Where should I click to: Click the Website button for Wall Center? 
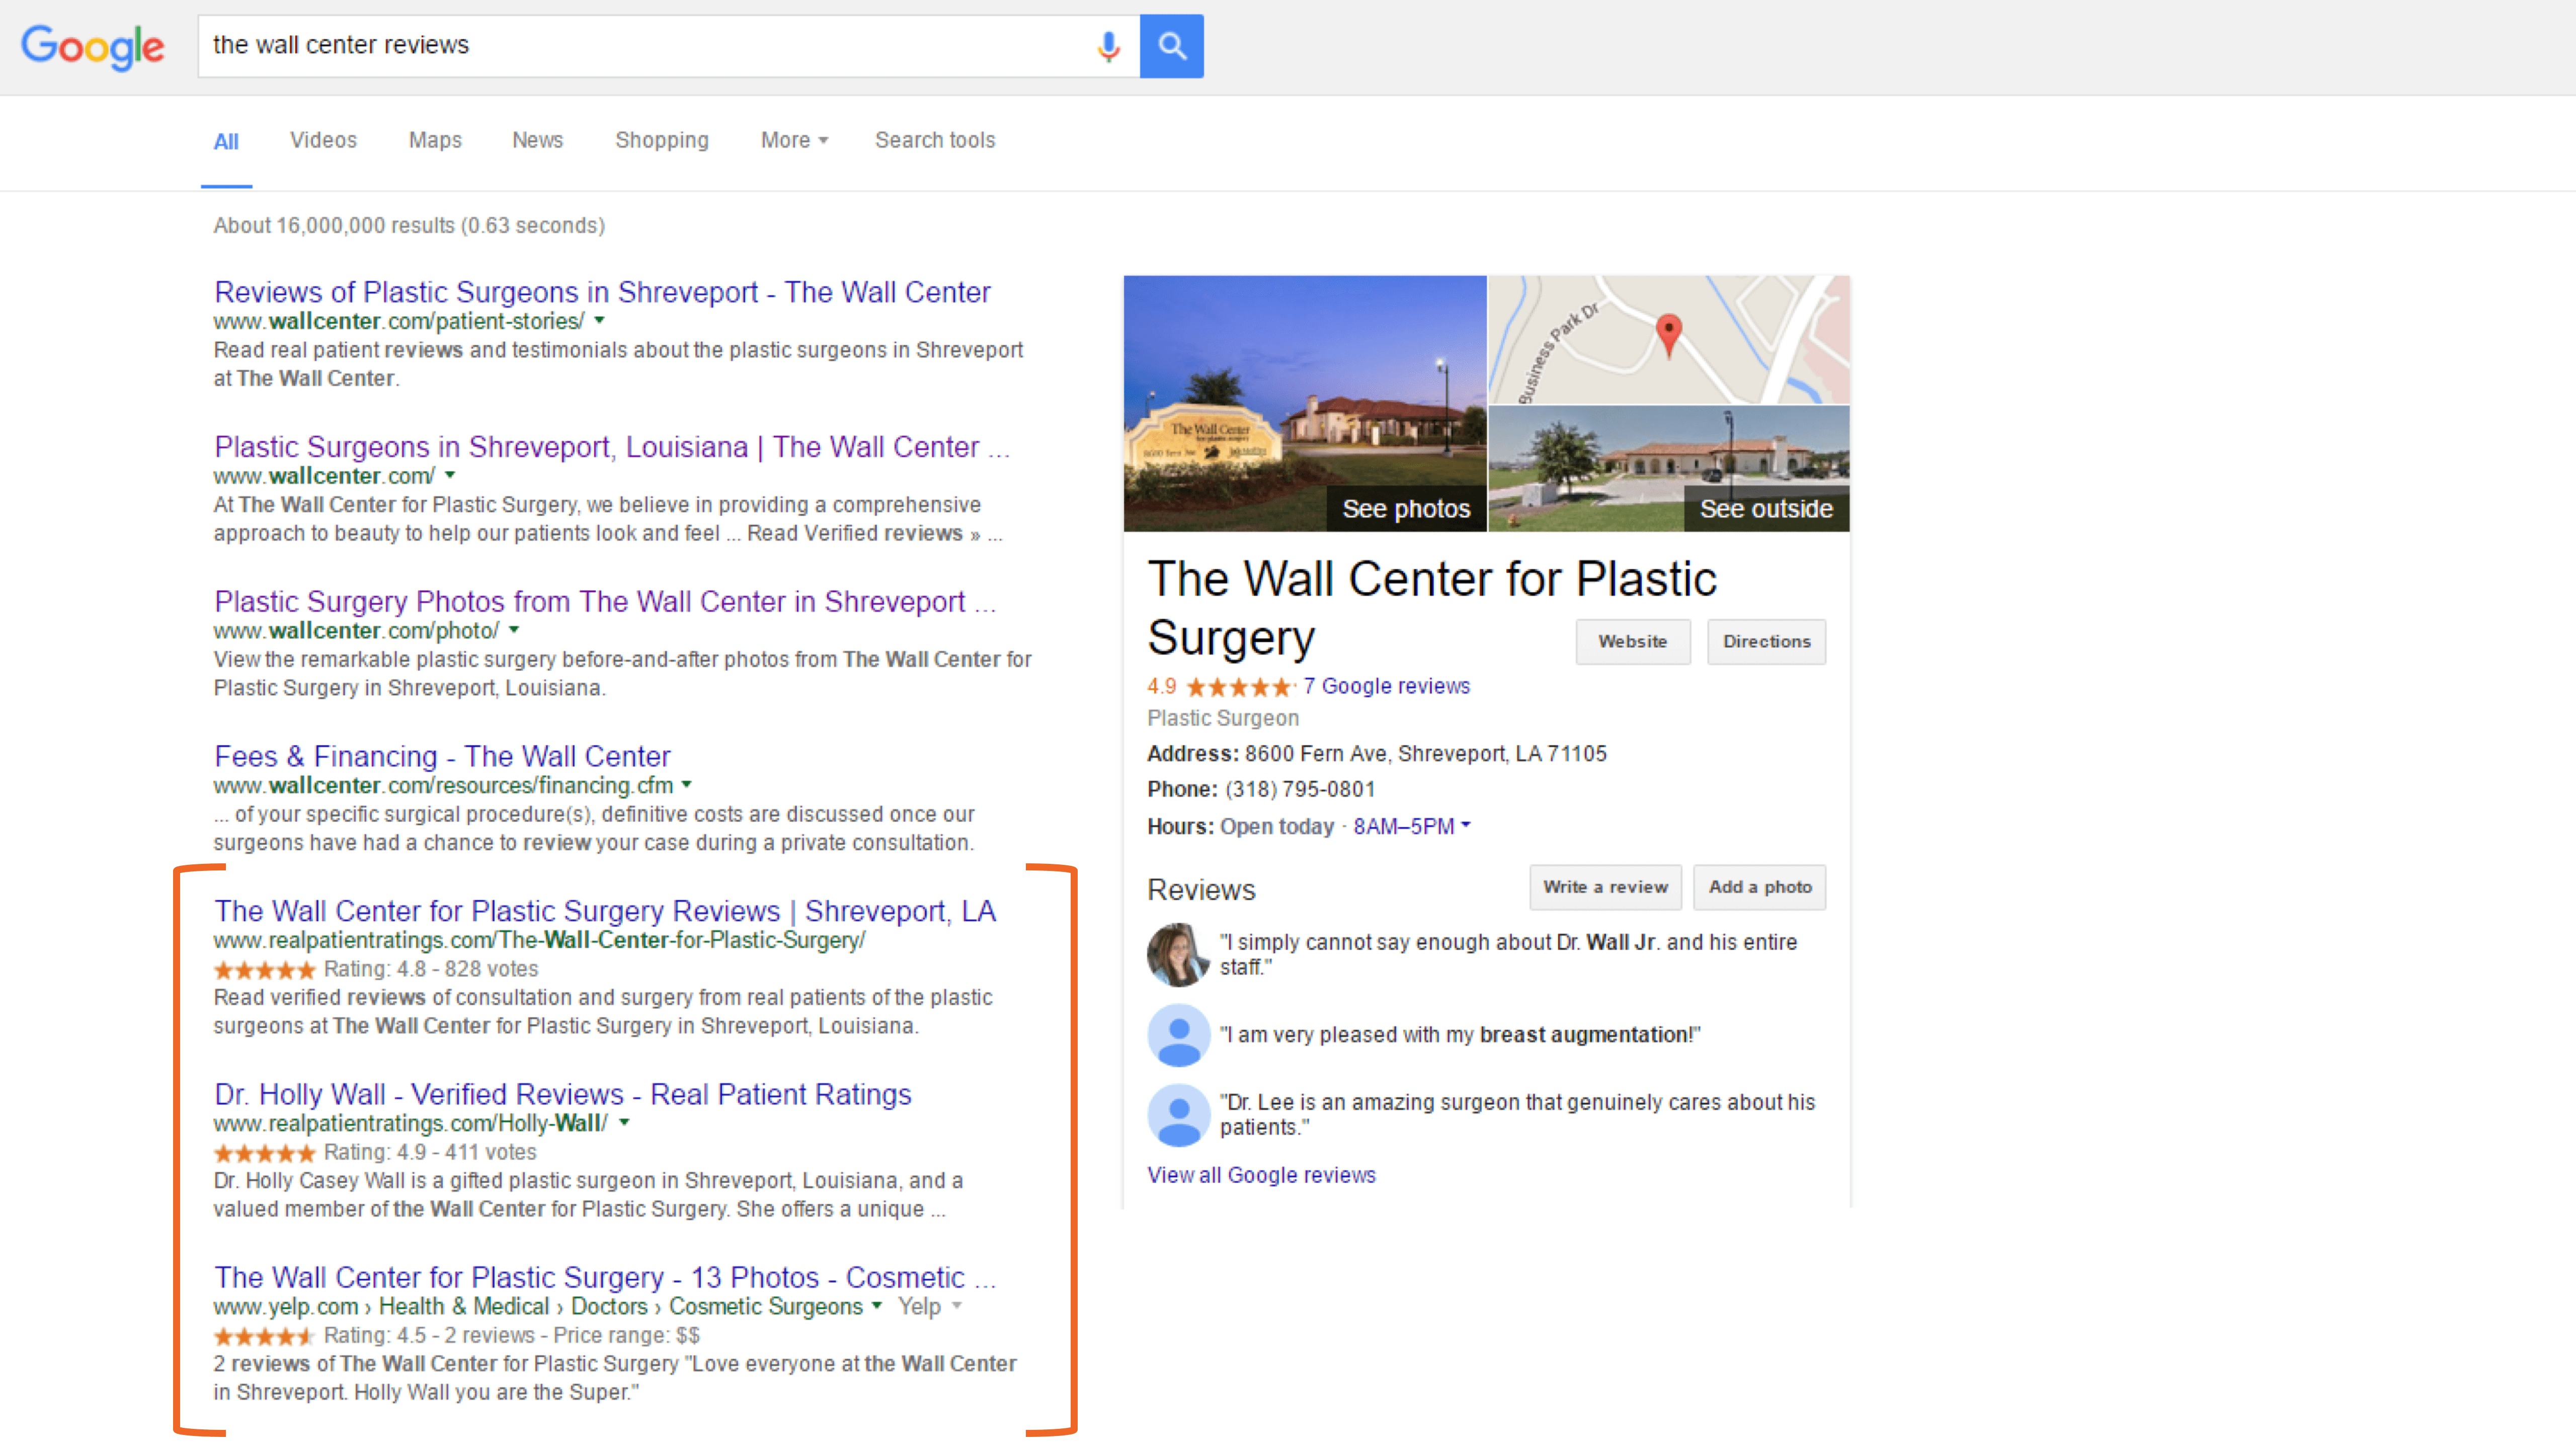pos(1630,640)
